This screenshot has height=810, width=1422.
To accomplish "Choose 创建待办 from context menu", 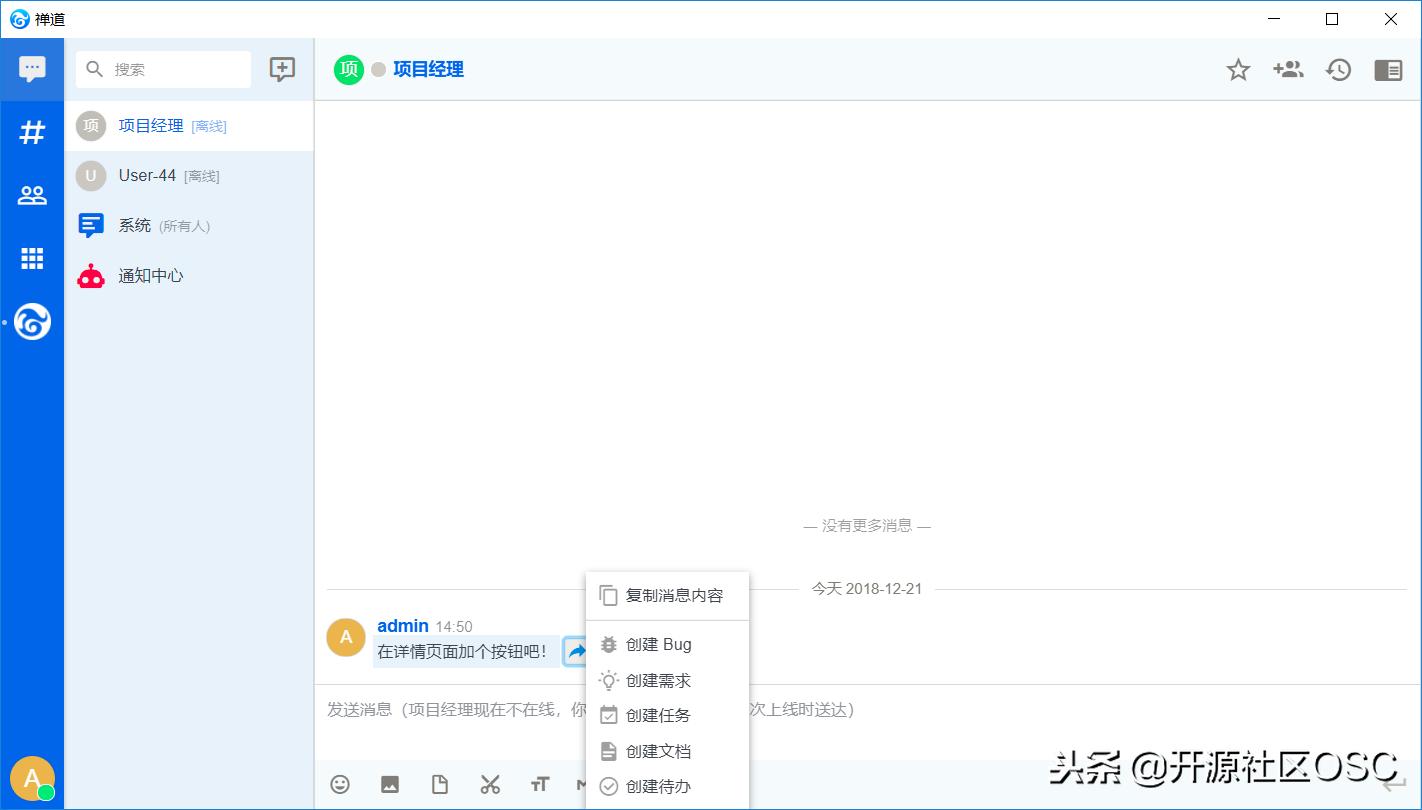I will (667, 787).
